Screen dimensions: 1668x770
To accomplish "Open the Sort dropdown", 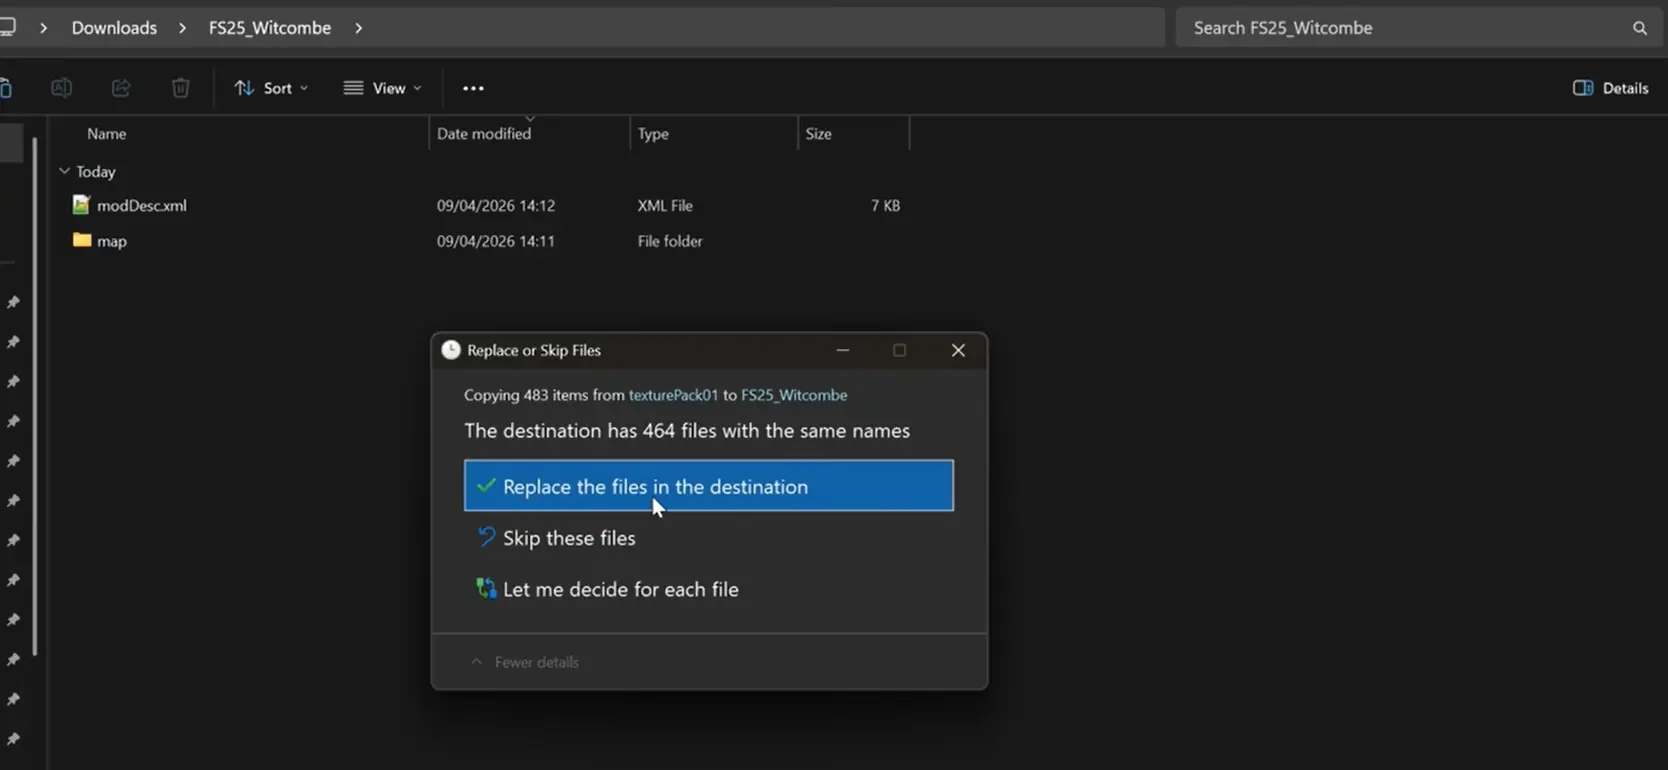I will [271, 88].
